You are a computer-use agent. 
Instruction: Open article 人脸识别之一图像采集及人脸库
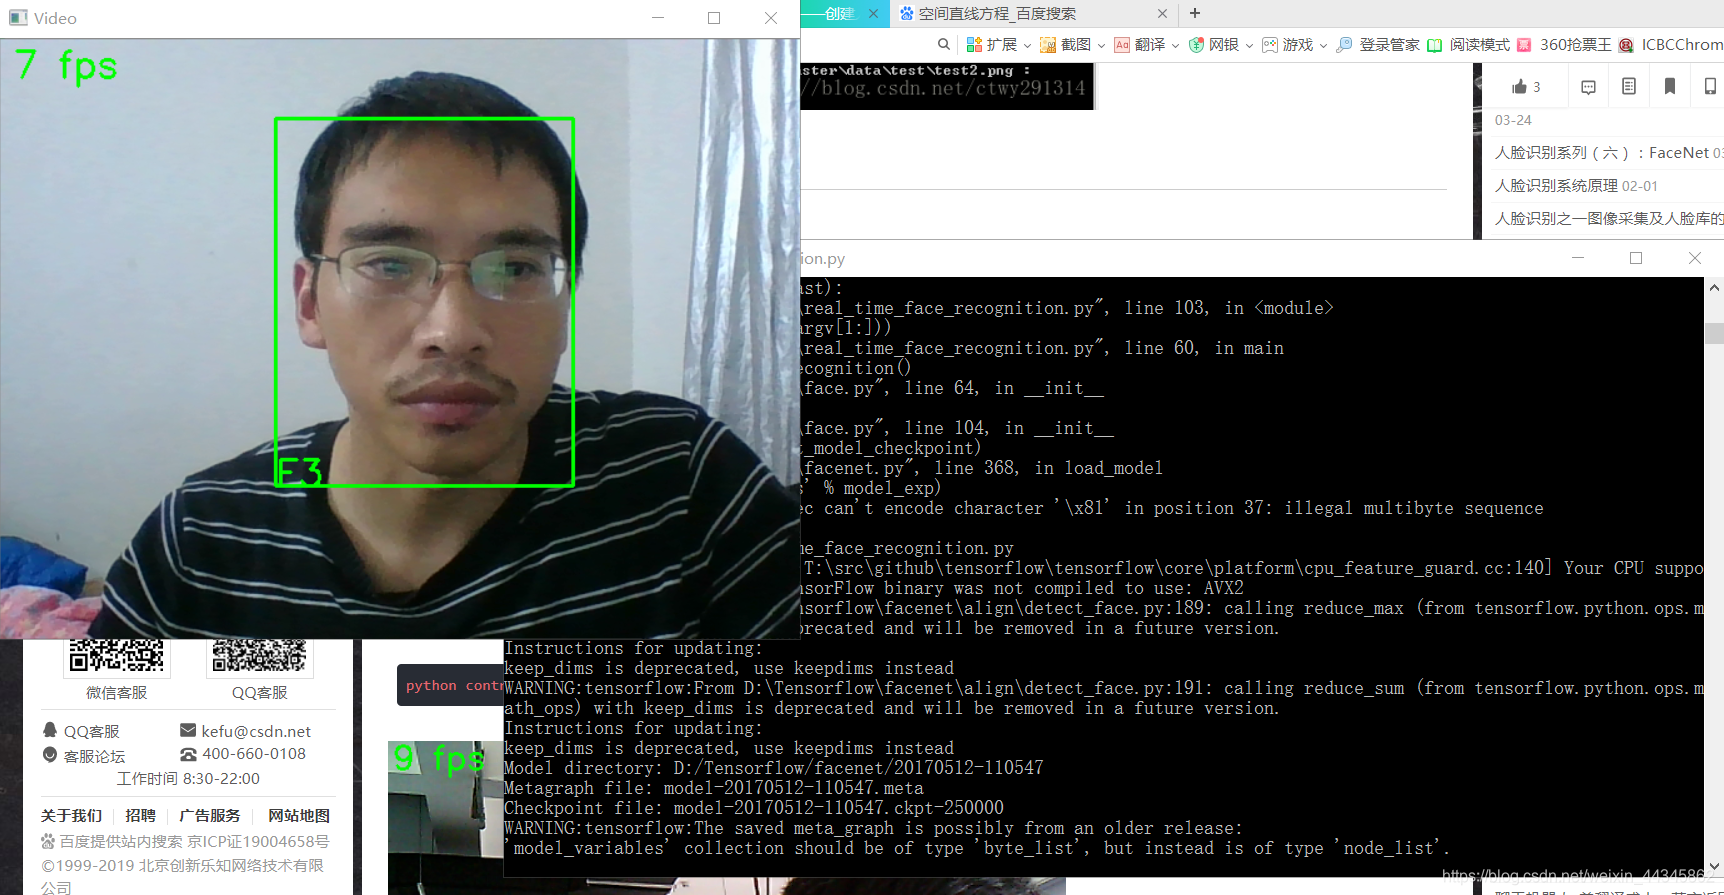point(1608,218)
